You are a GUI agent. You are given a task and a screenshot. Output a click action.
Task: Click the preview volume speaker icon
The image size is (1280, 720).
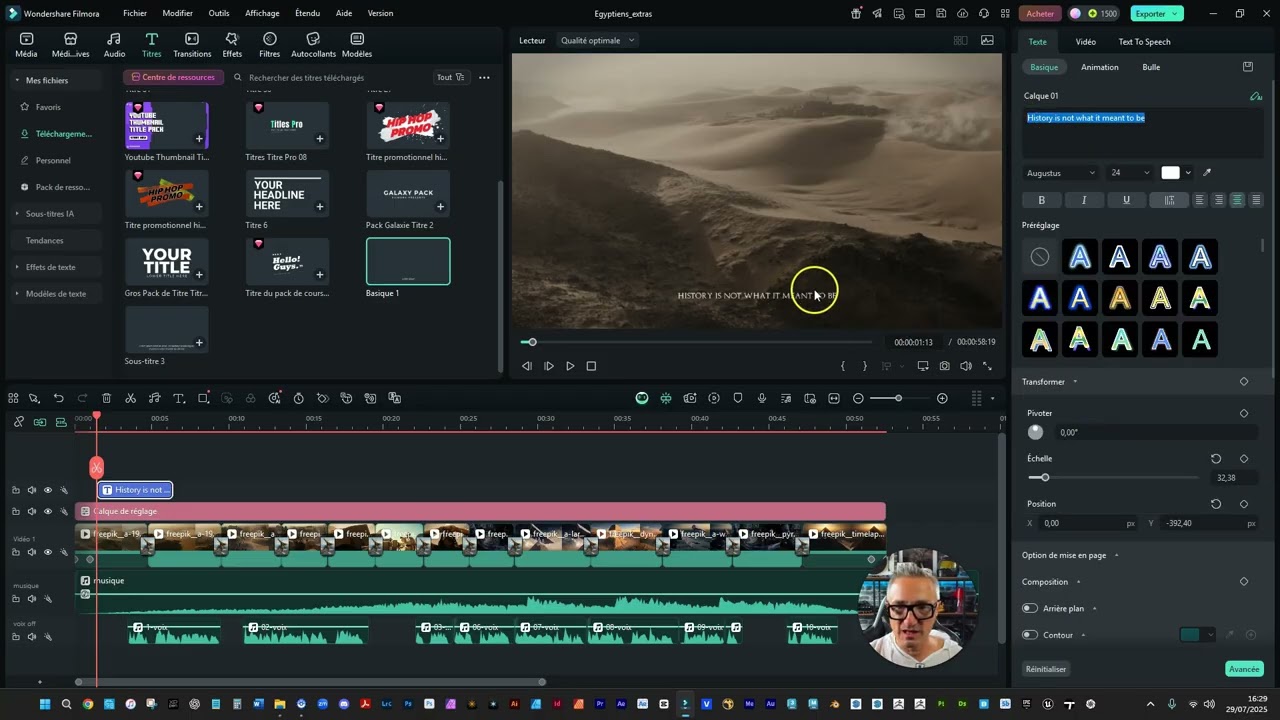coord(966,366)
